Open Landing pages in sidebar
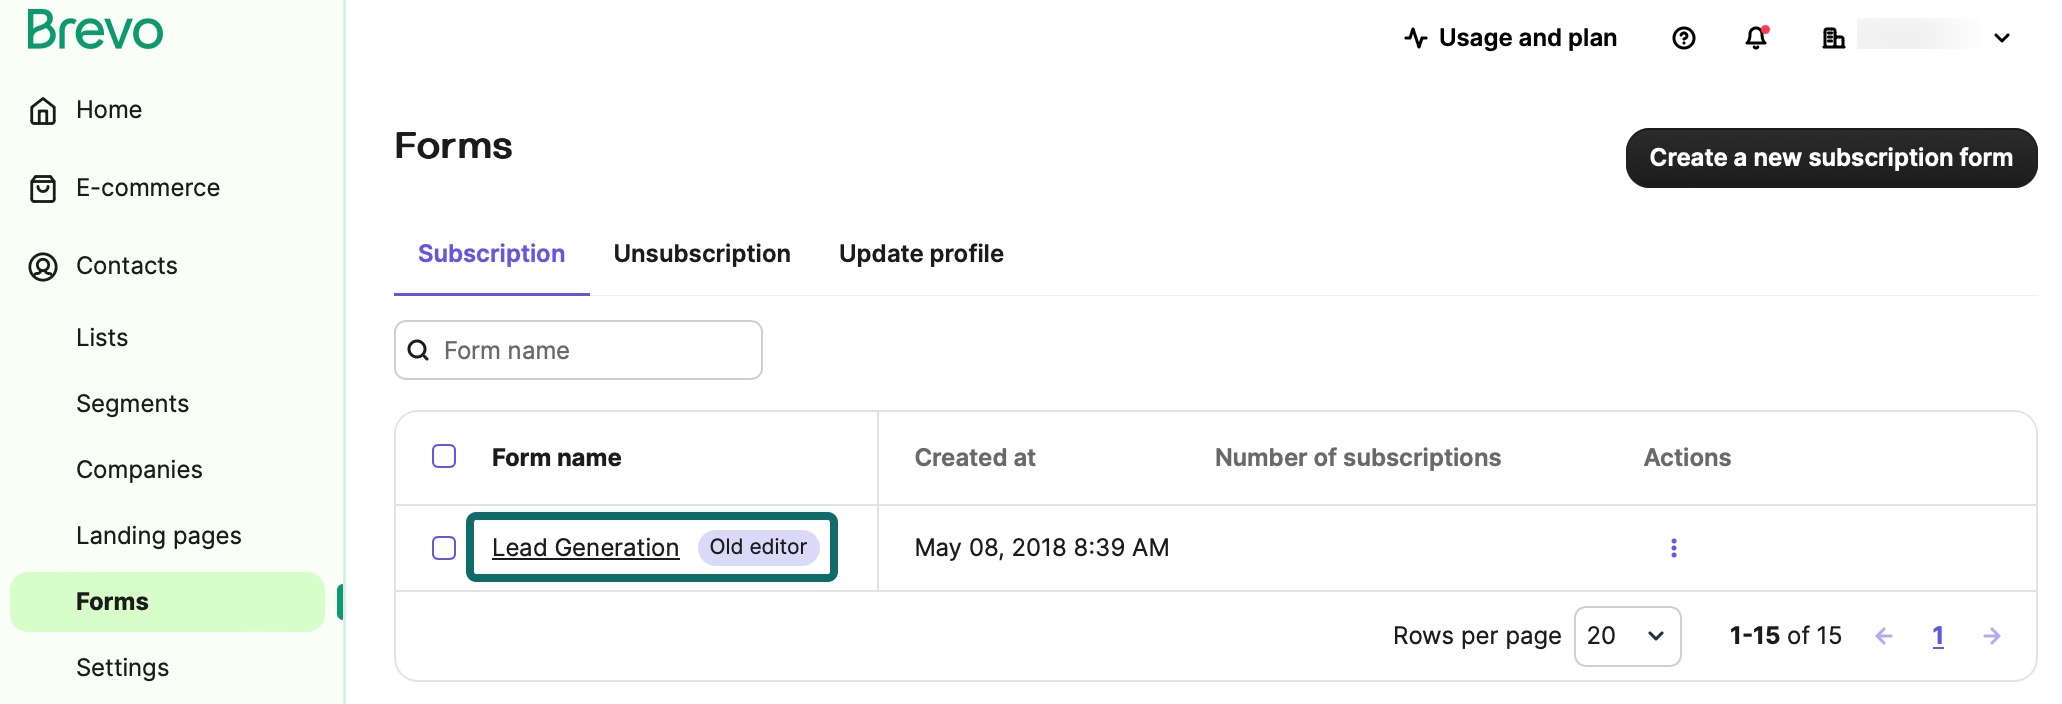This screenshot has width=2062, height=704. point(159,536)
